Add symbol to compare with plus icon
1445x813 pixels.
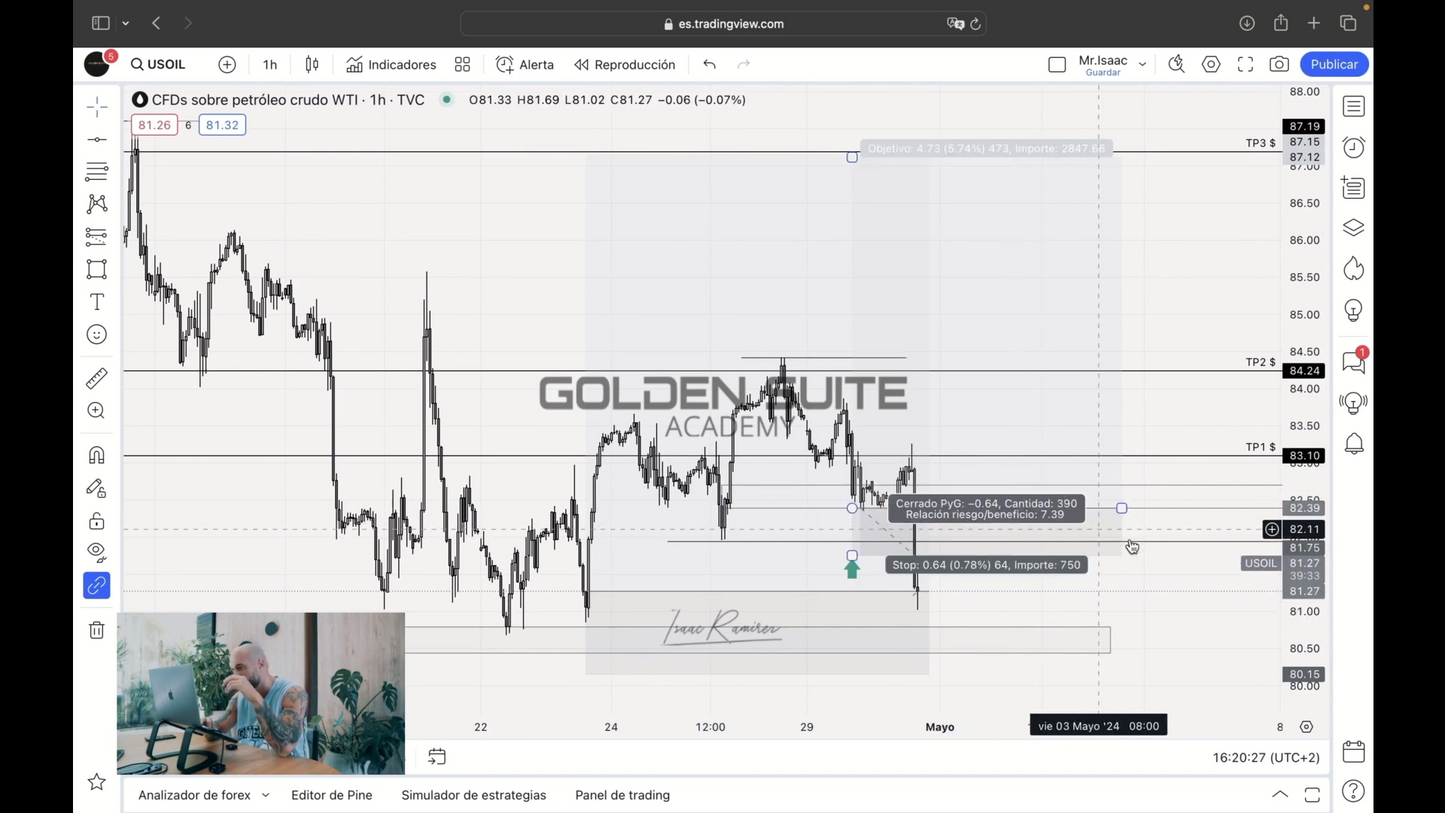[227, 64]
